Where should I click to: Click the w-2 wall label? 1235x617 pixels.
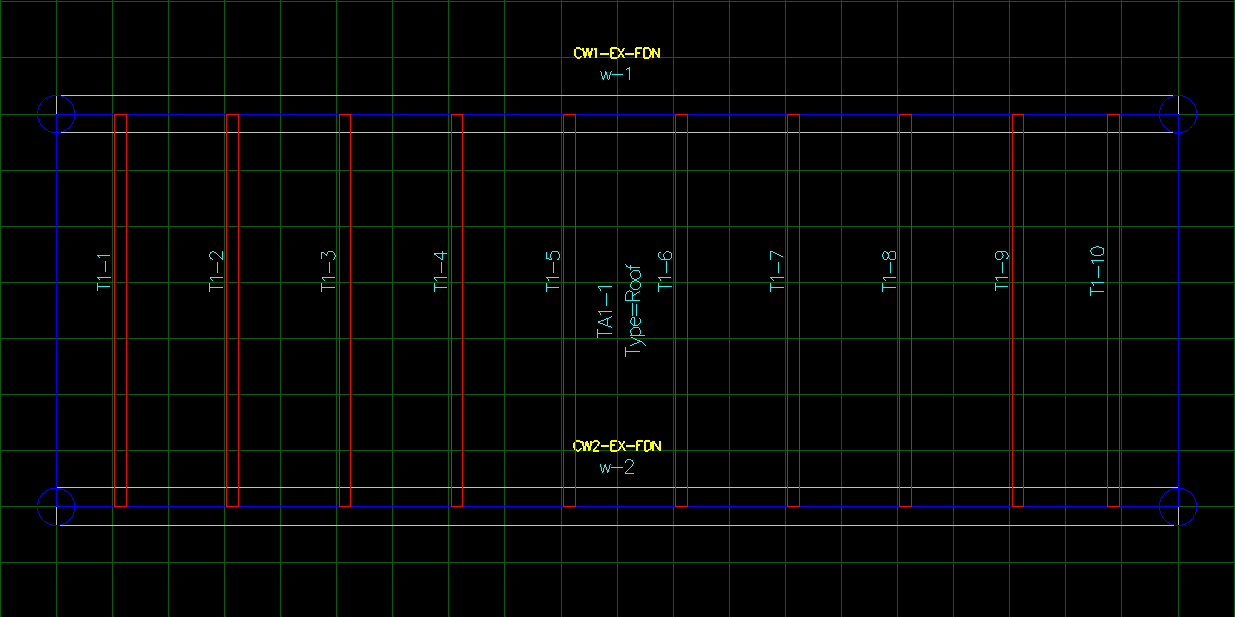click(616, 467)
